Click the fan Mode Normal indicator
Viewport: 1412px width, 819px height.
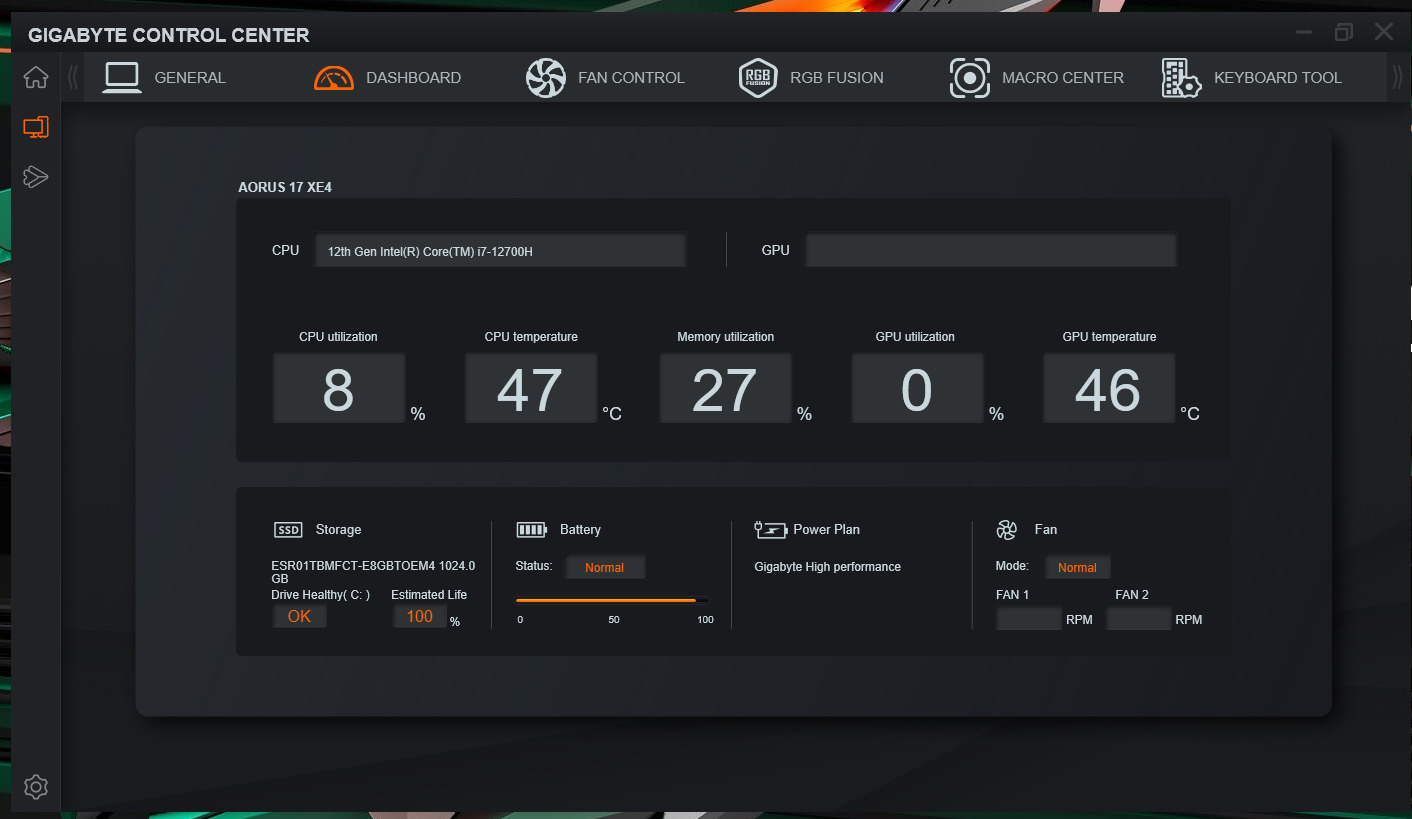tap(1078, 568)
